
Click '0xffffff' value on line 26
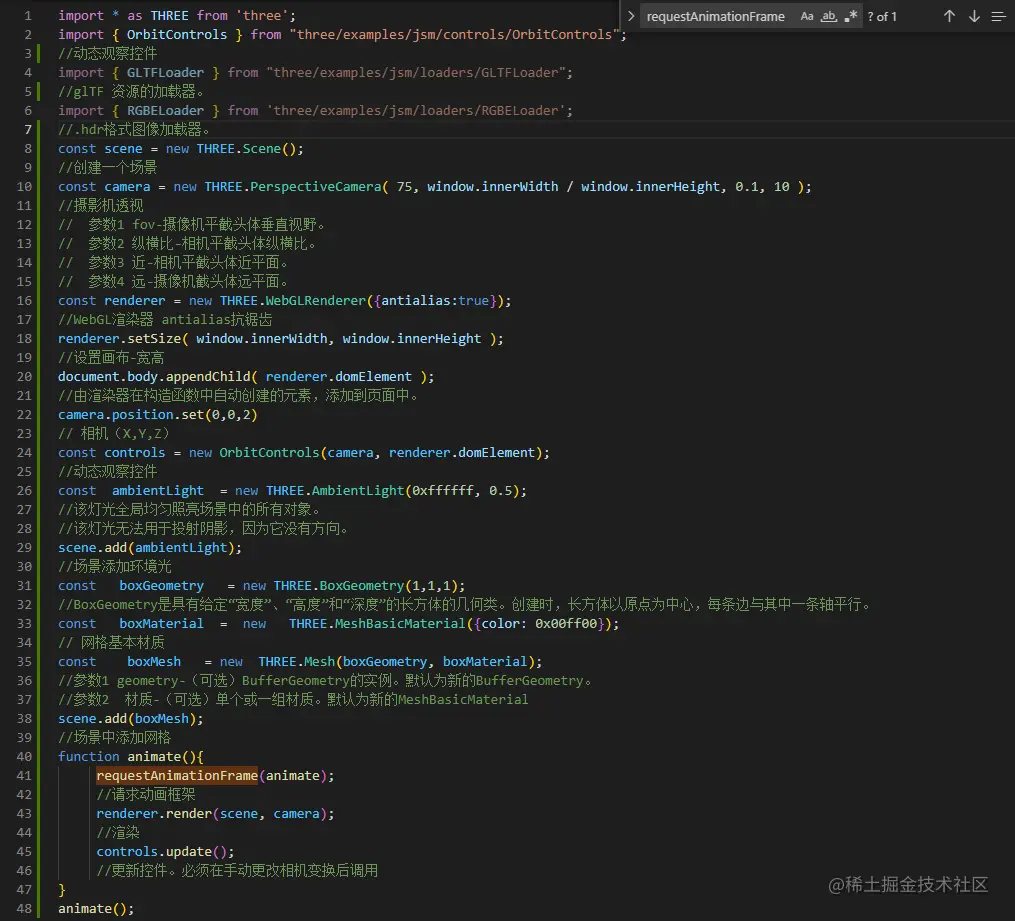click(x=443, y=491)
